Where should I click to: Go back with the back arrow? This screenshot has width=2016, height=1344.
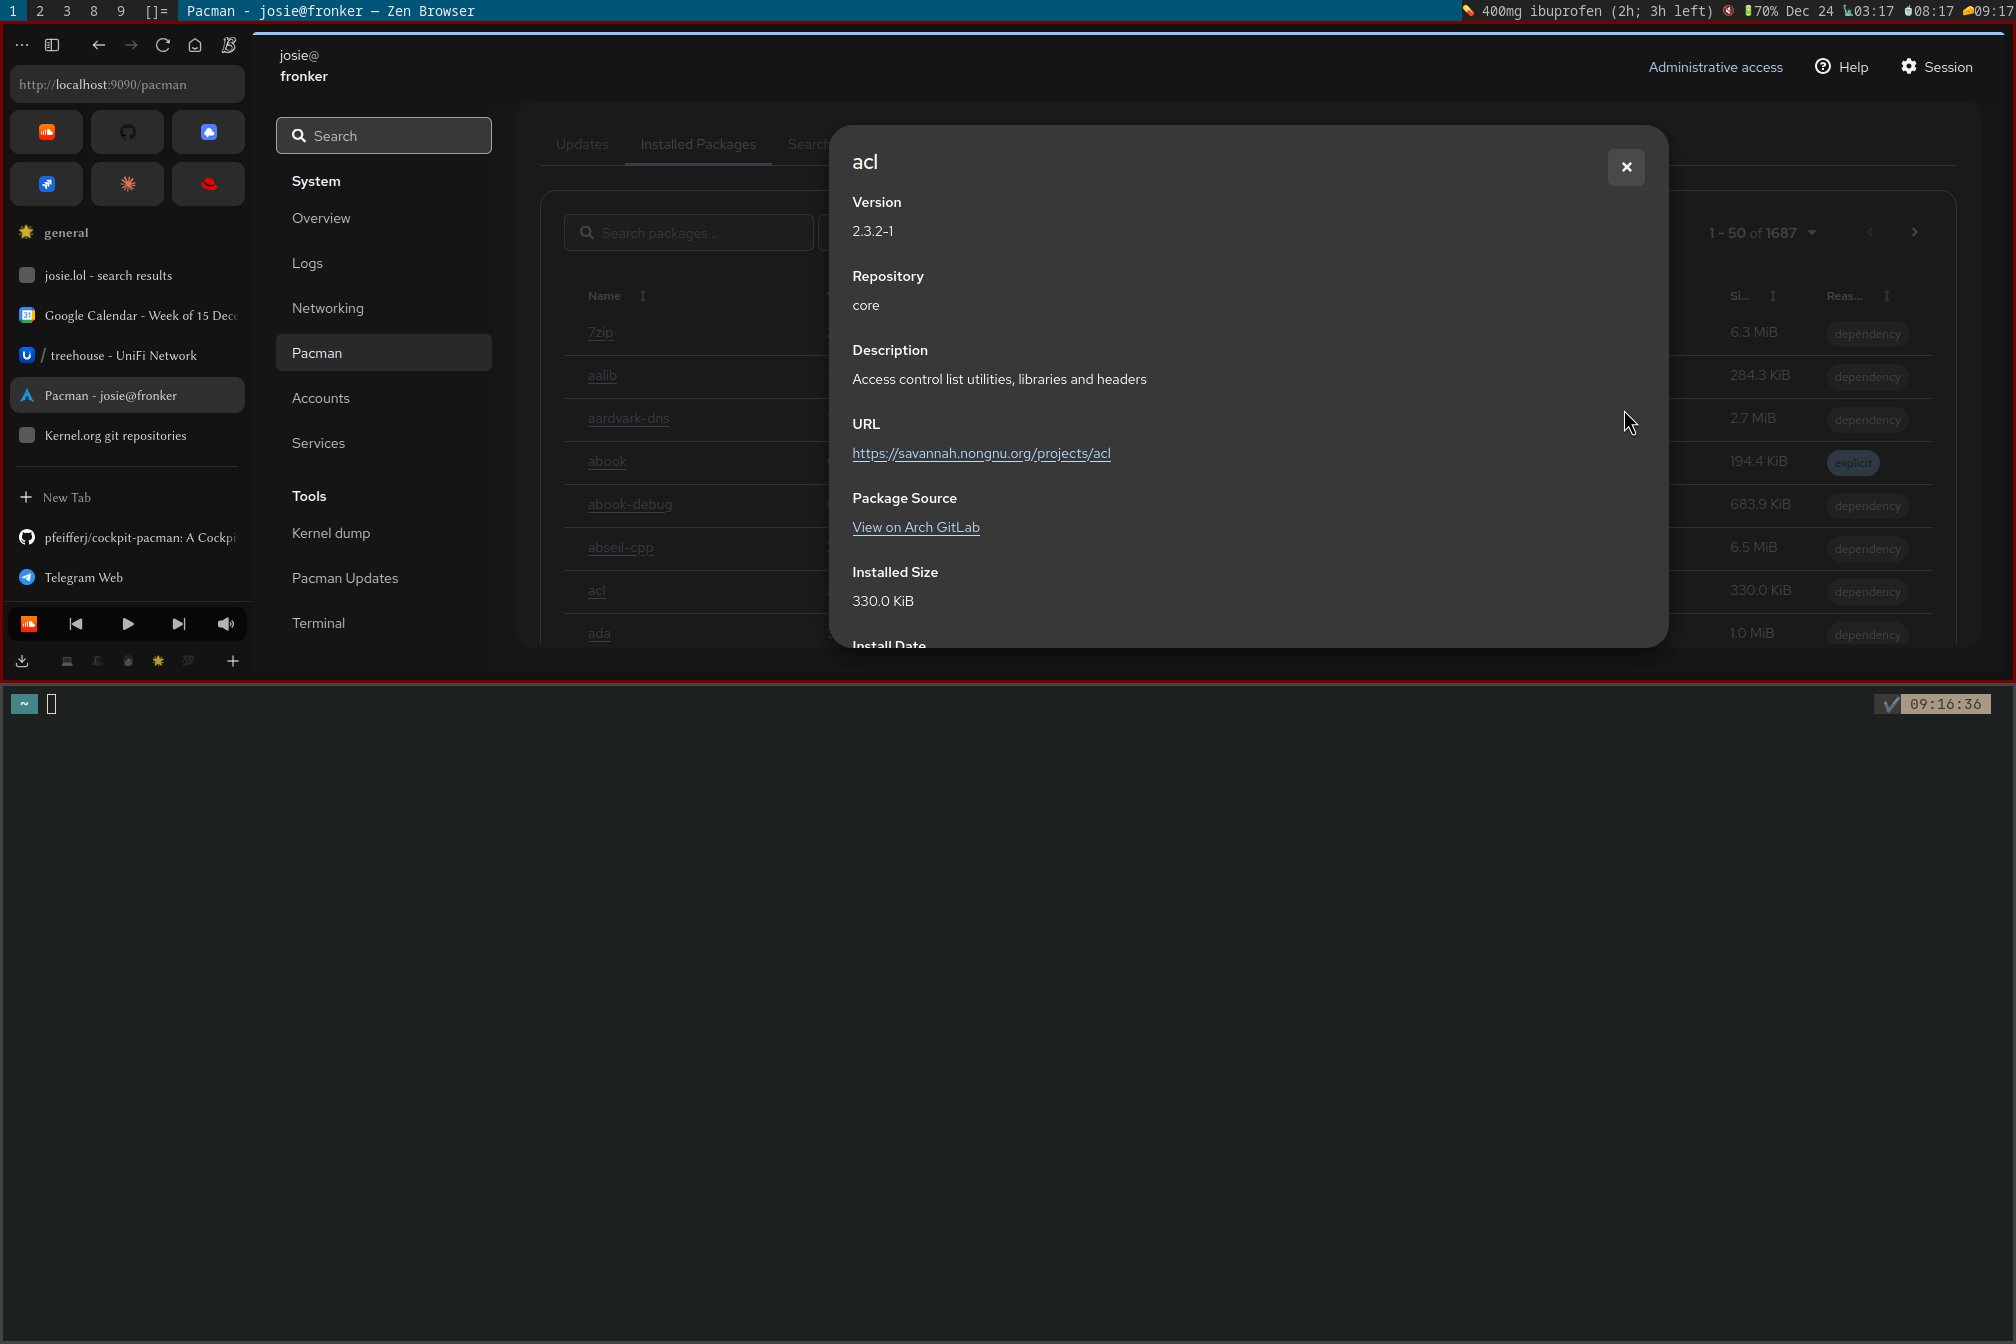tap(98, 45)
